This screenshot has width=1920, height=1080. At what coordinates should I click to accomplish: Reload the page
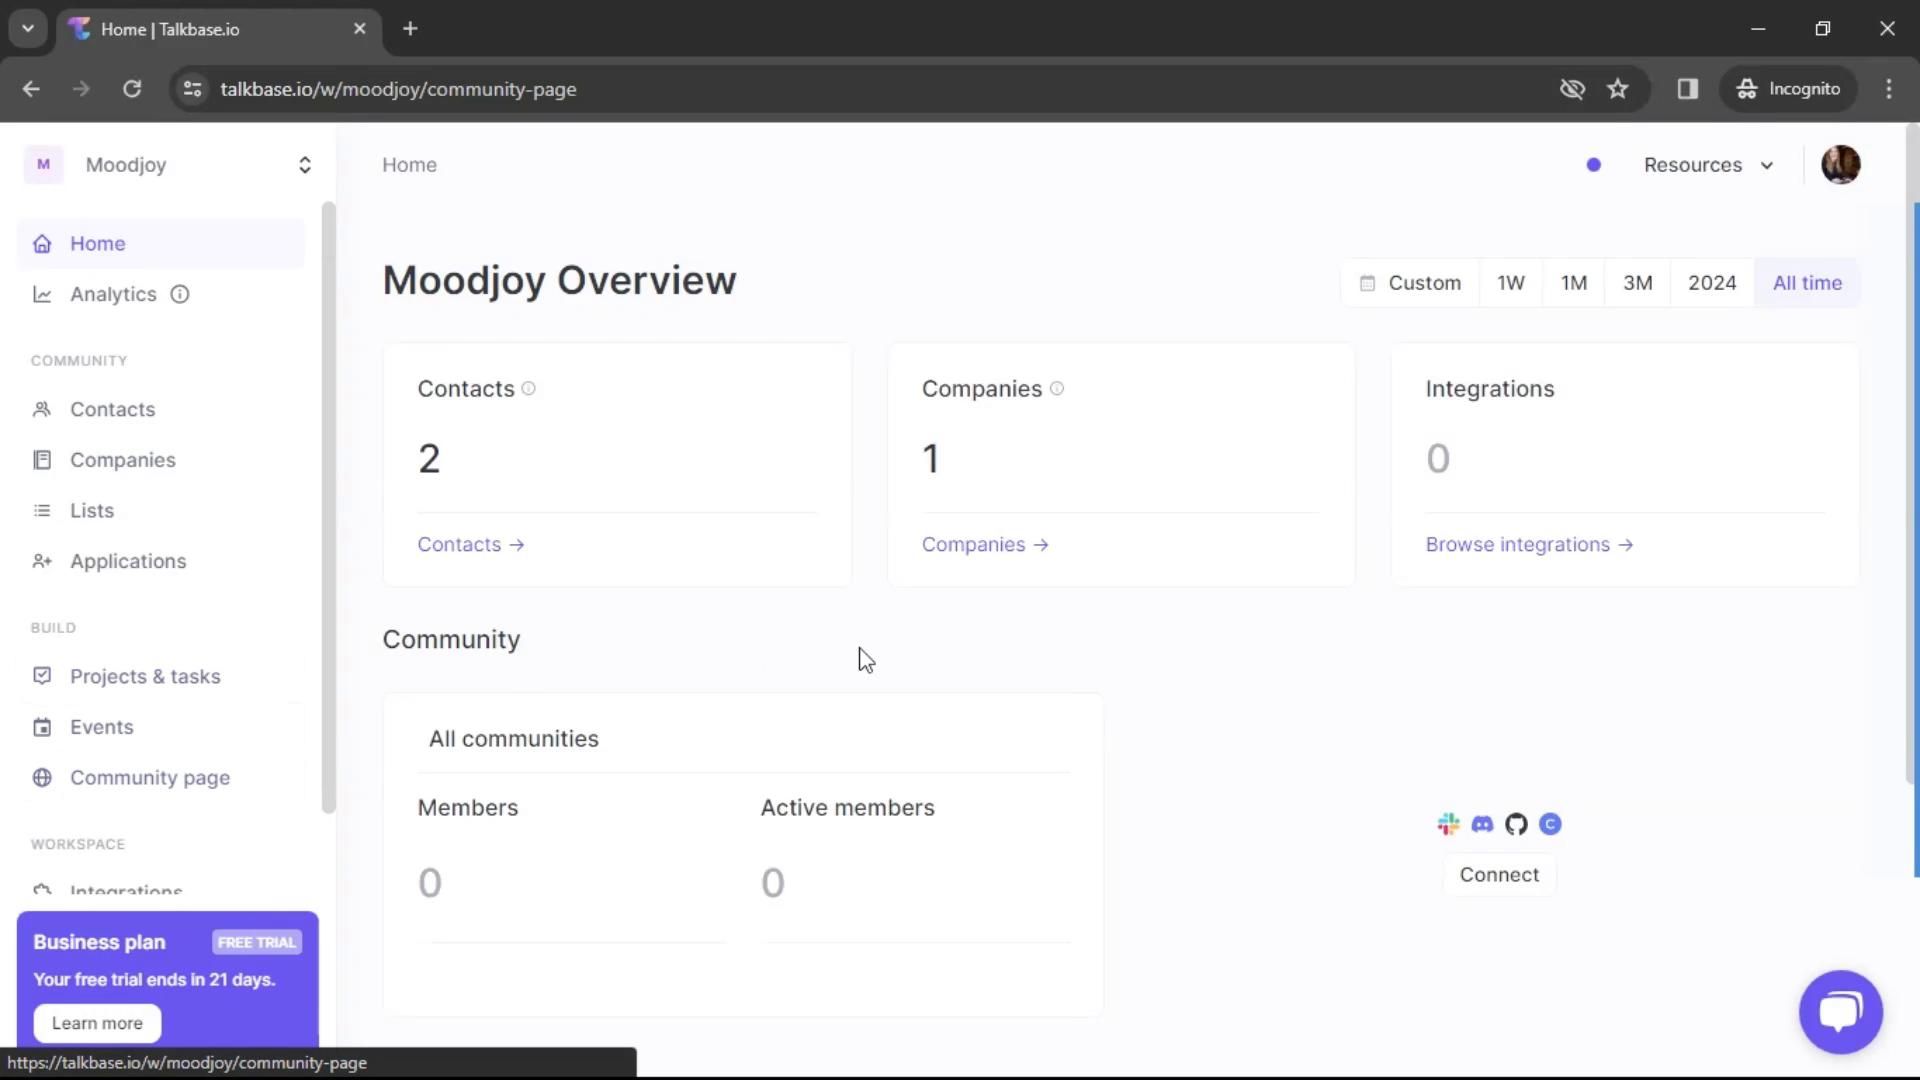132,89
